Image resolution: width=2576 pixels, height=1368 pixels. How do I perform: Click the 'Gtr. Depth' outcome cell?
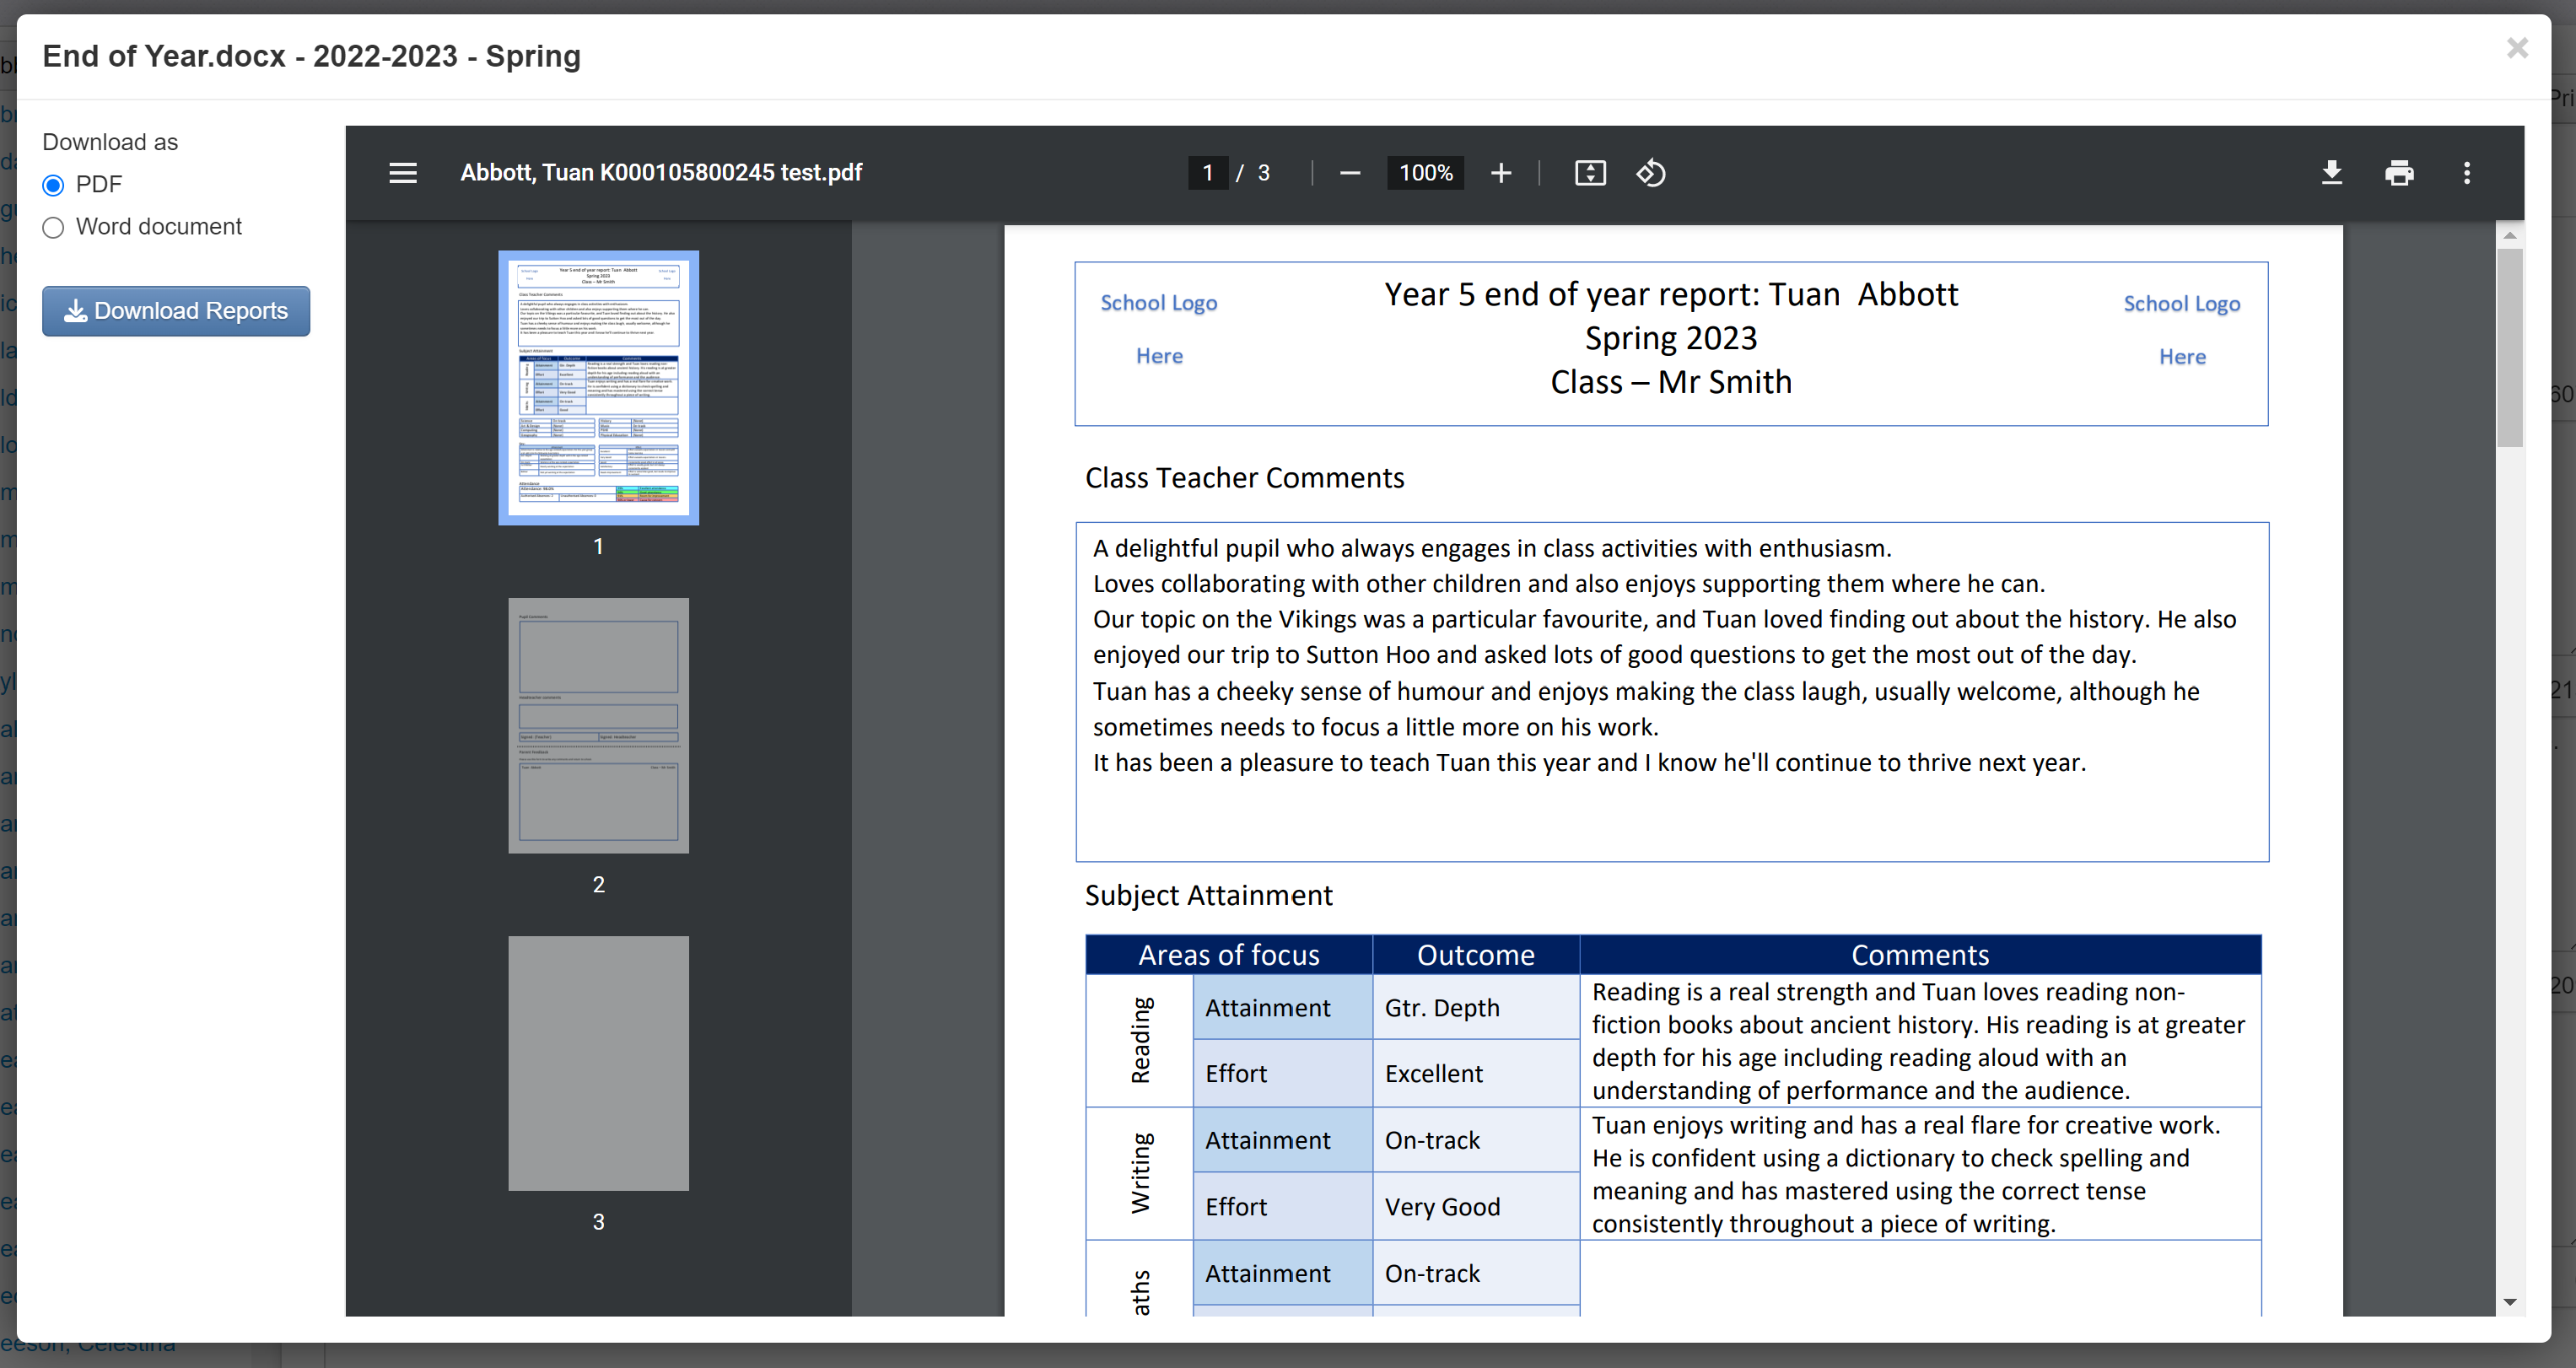tap(1476, 1007)
